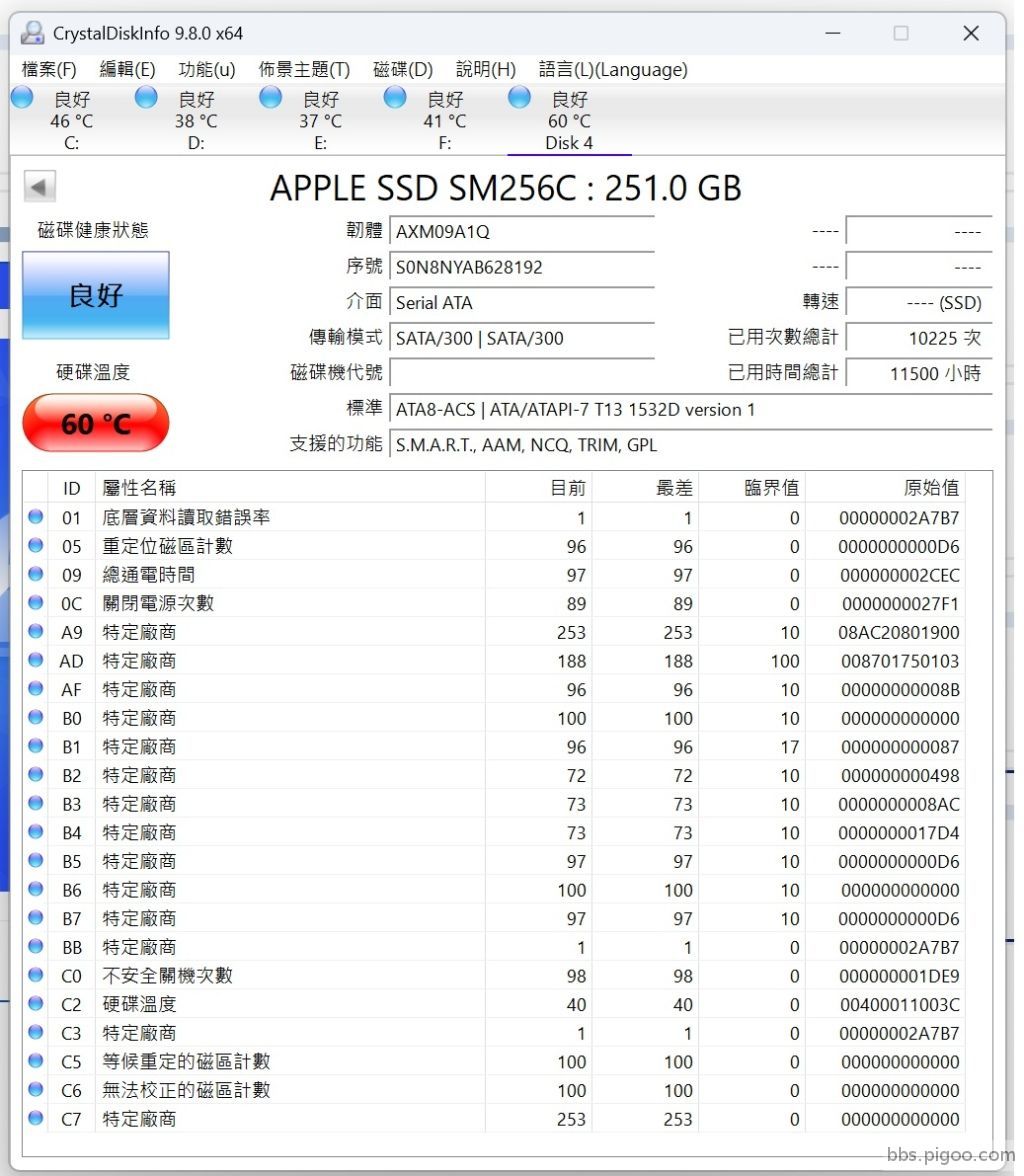
Task: Click status dot for attribute 09
Action: pos(35,574)
